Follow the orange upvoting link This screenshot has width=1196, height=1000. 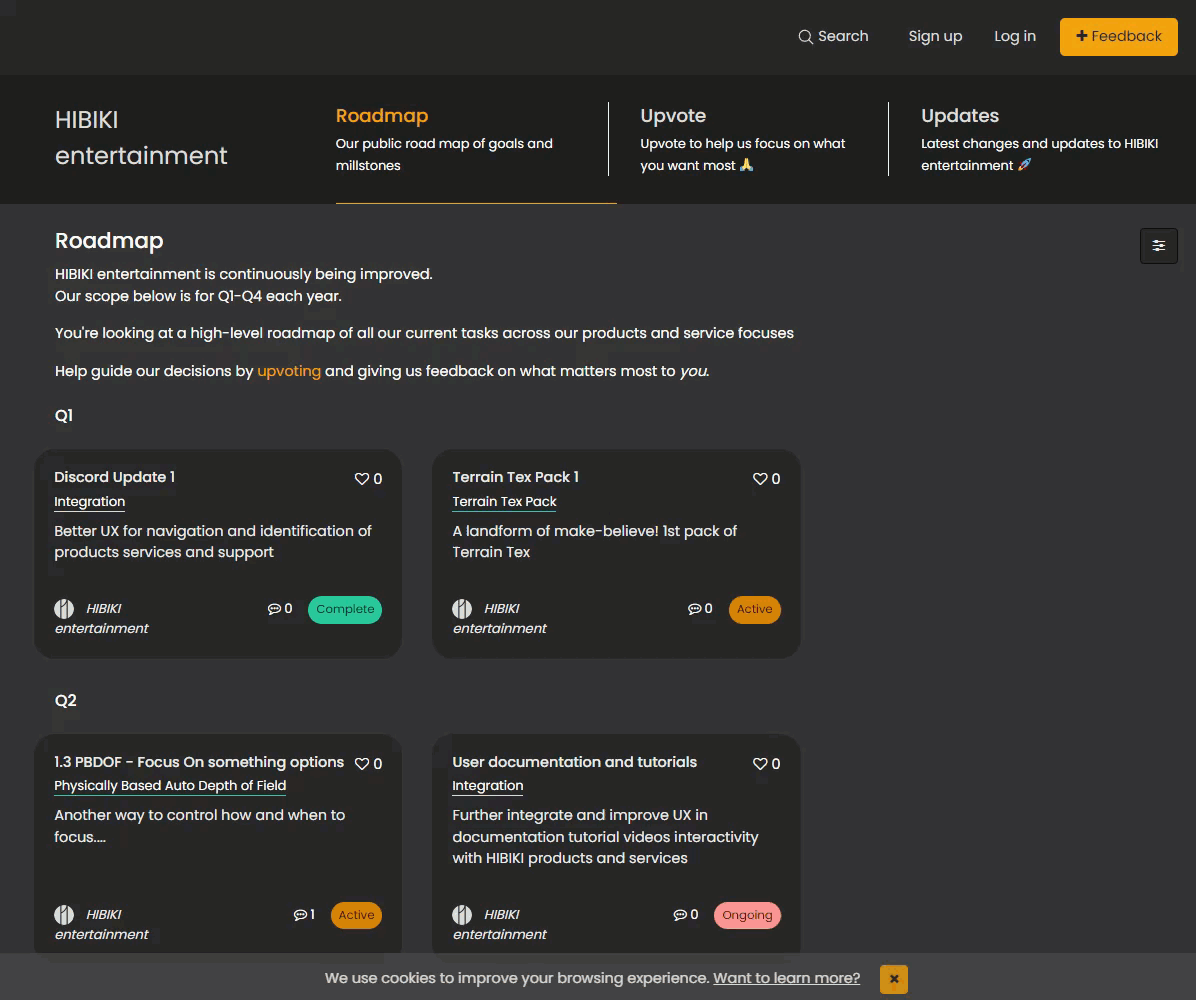point(289,371)
